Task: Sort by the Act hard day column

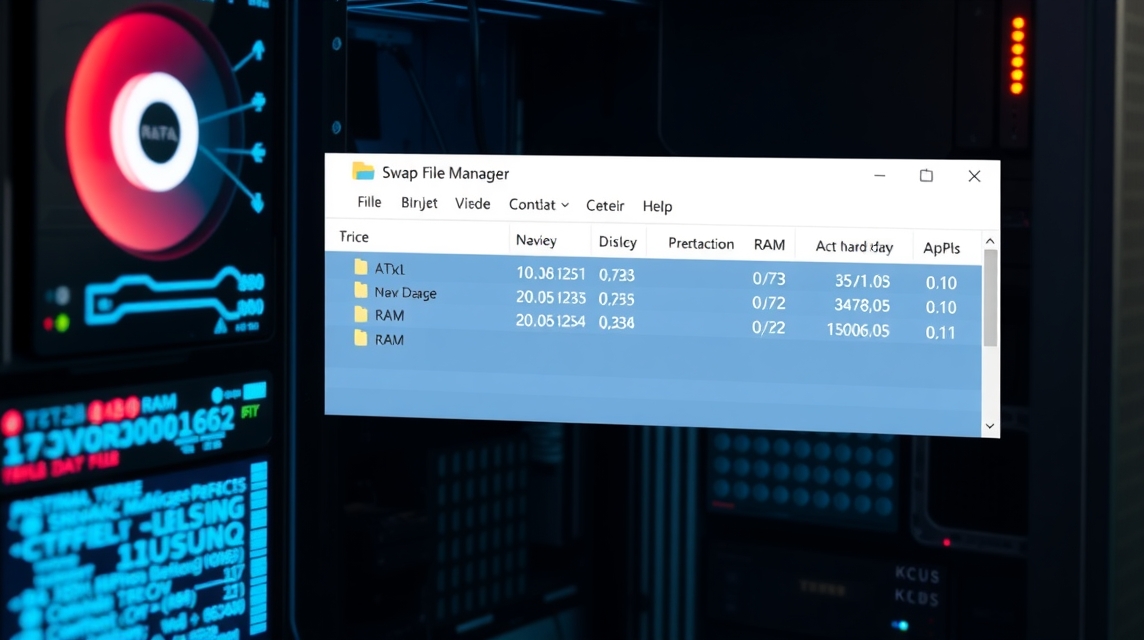Action: [854, 246]
